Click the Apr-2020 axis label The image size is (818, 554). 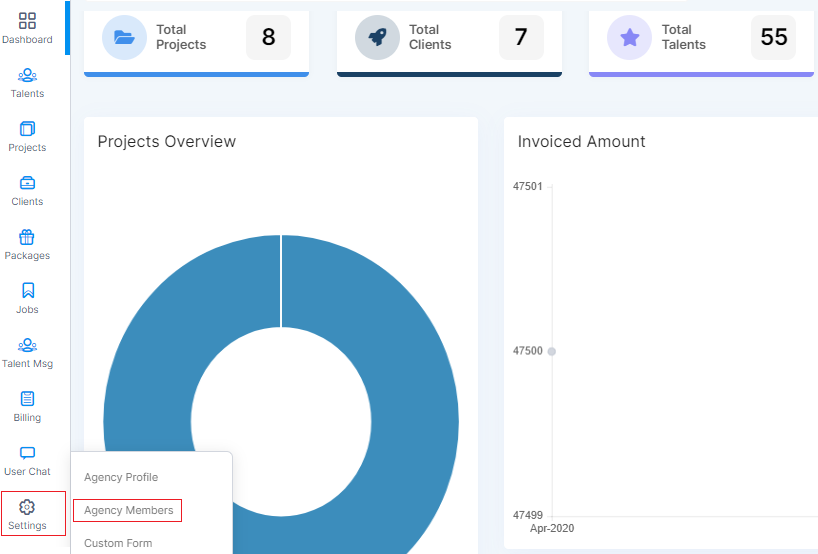(x=552, y=528)
